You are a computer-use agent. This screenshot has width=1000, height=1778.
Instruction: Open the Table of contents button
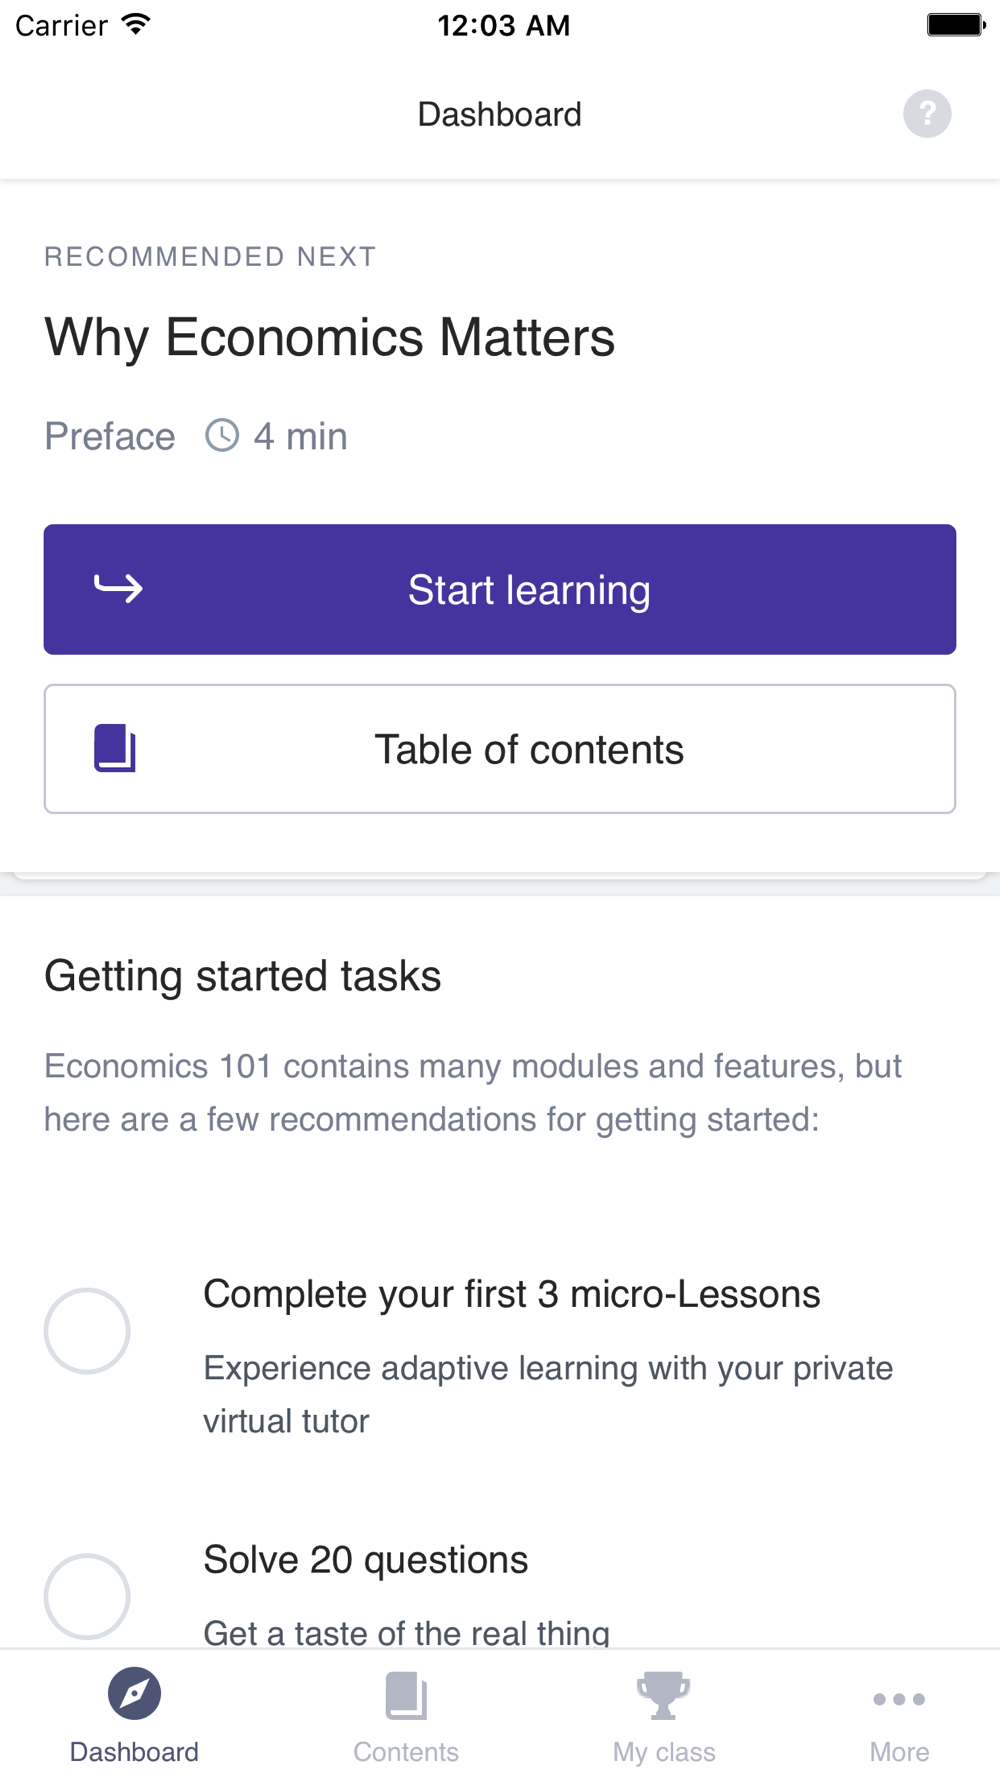click(500, 749)
